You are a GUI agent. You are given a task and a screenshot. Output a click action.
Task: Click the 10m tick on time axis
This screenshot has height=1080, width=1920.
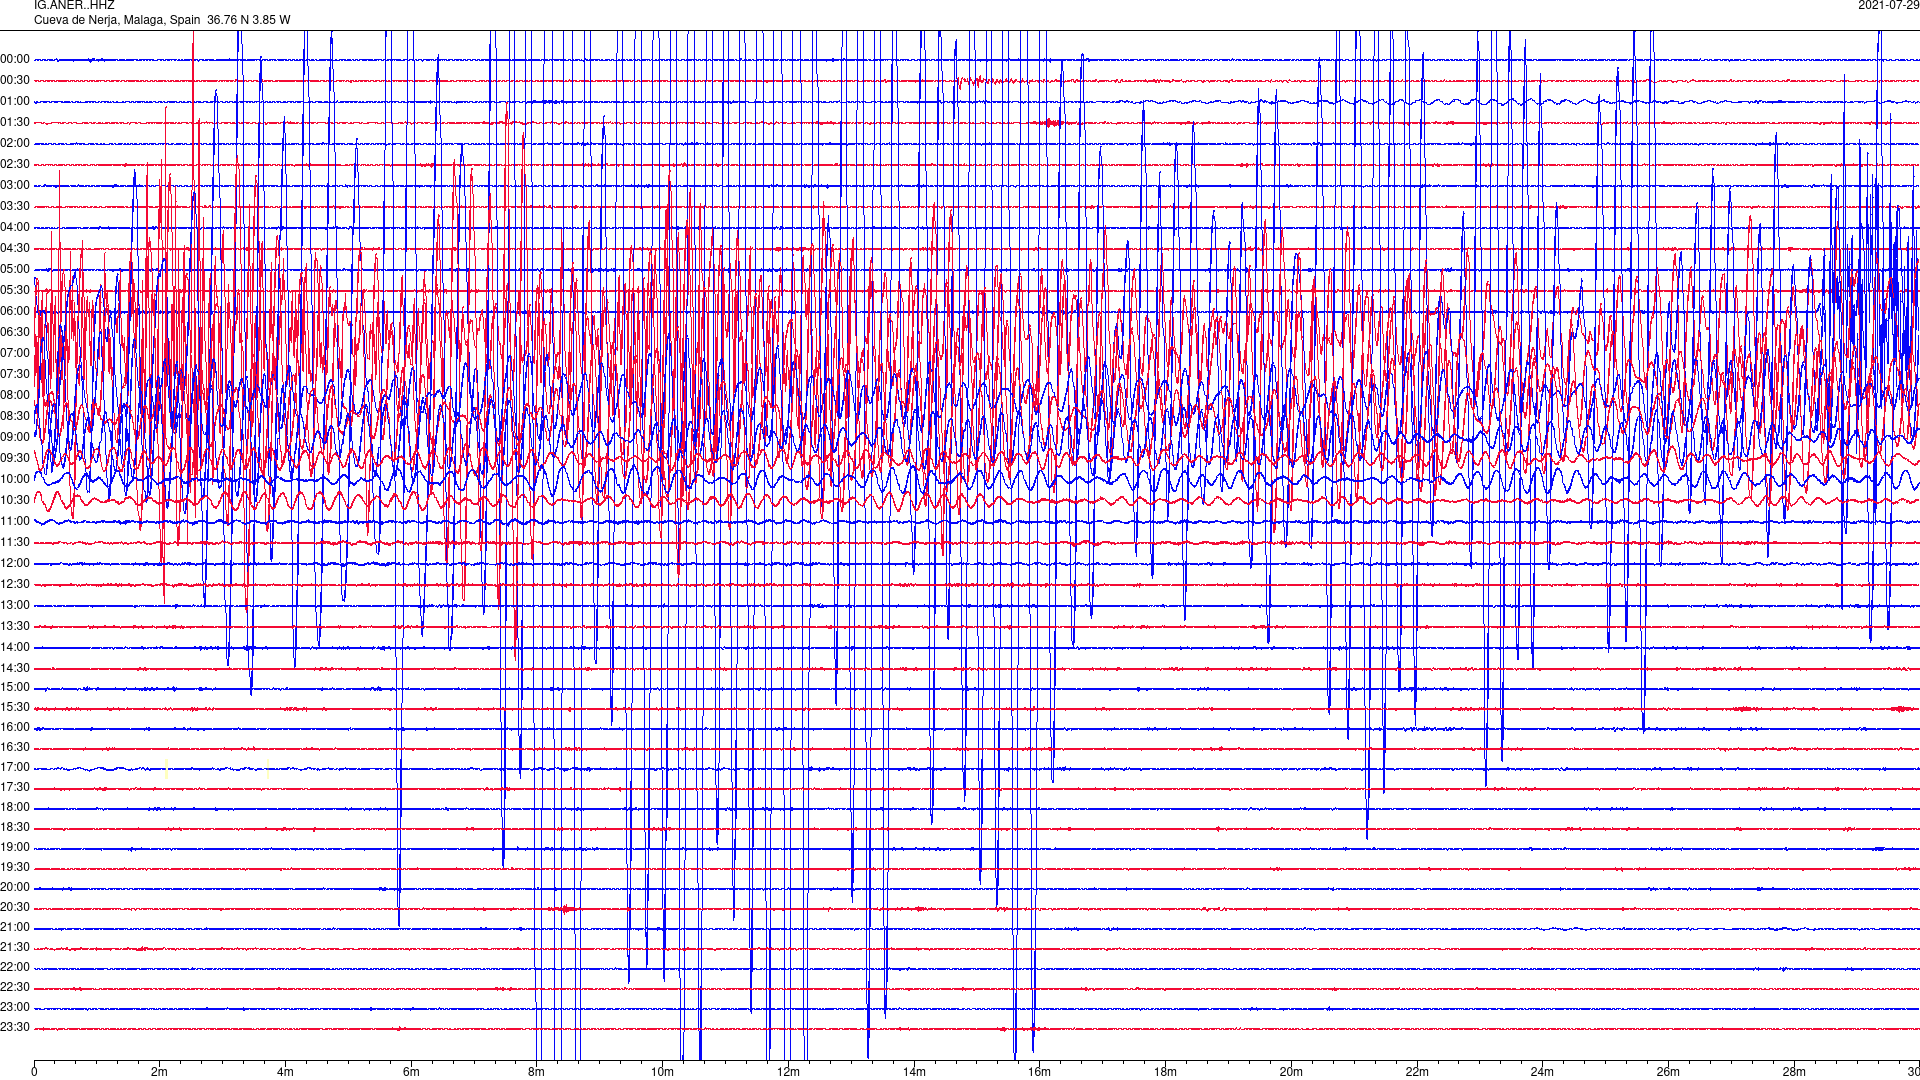pos(662,1072)
